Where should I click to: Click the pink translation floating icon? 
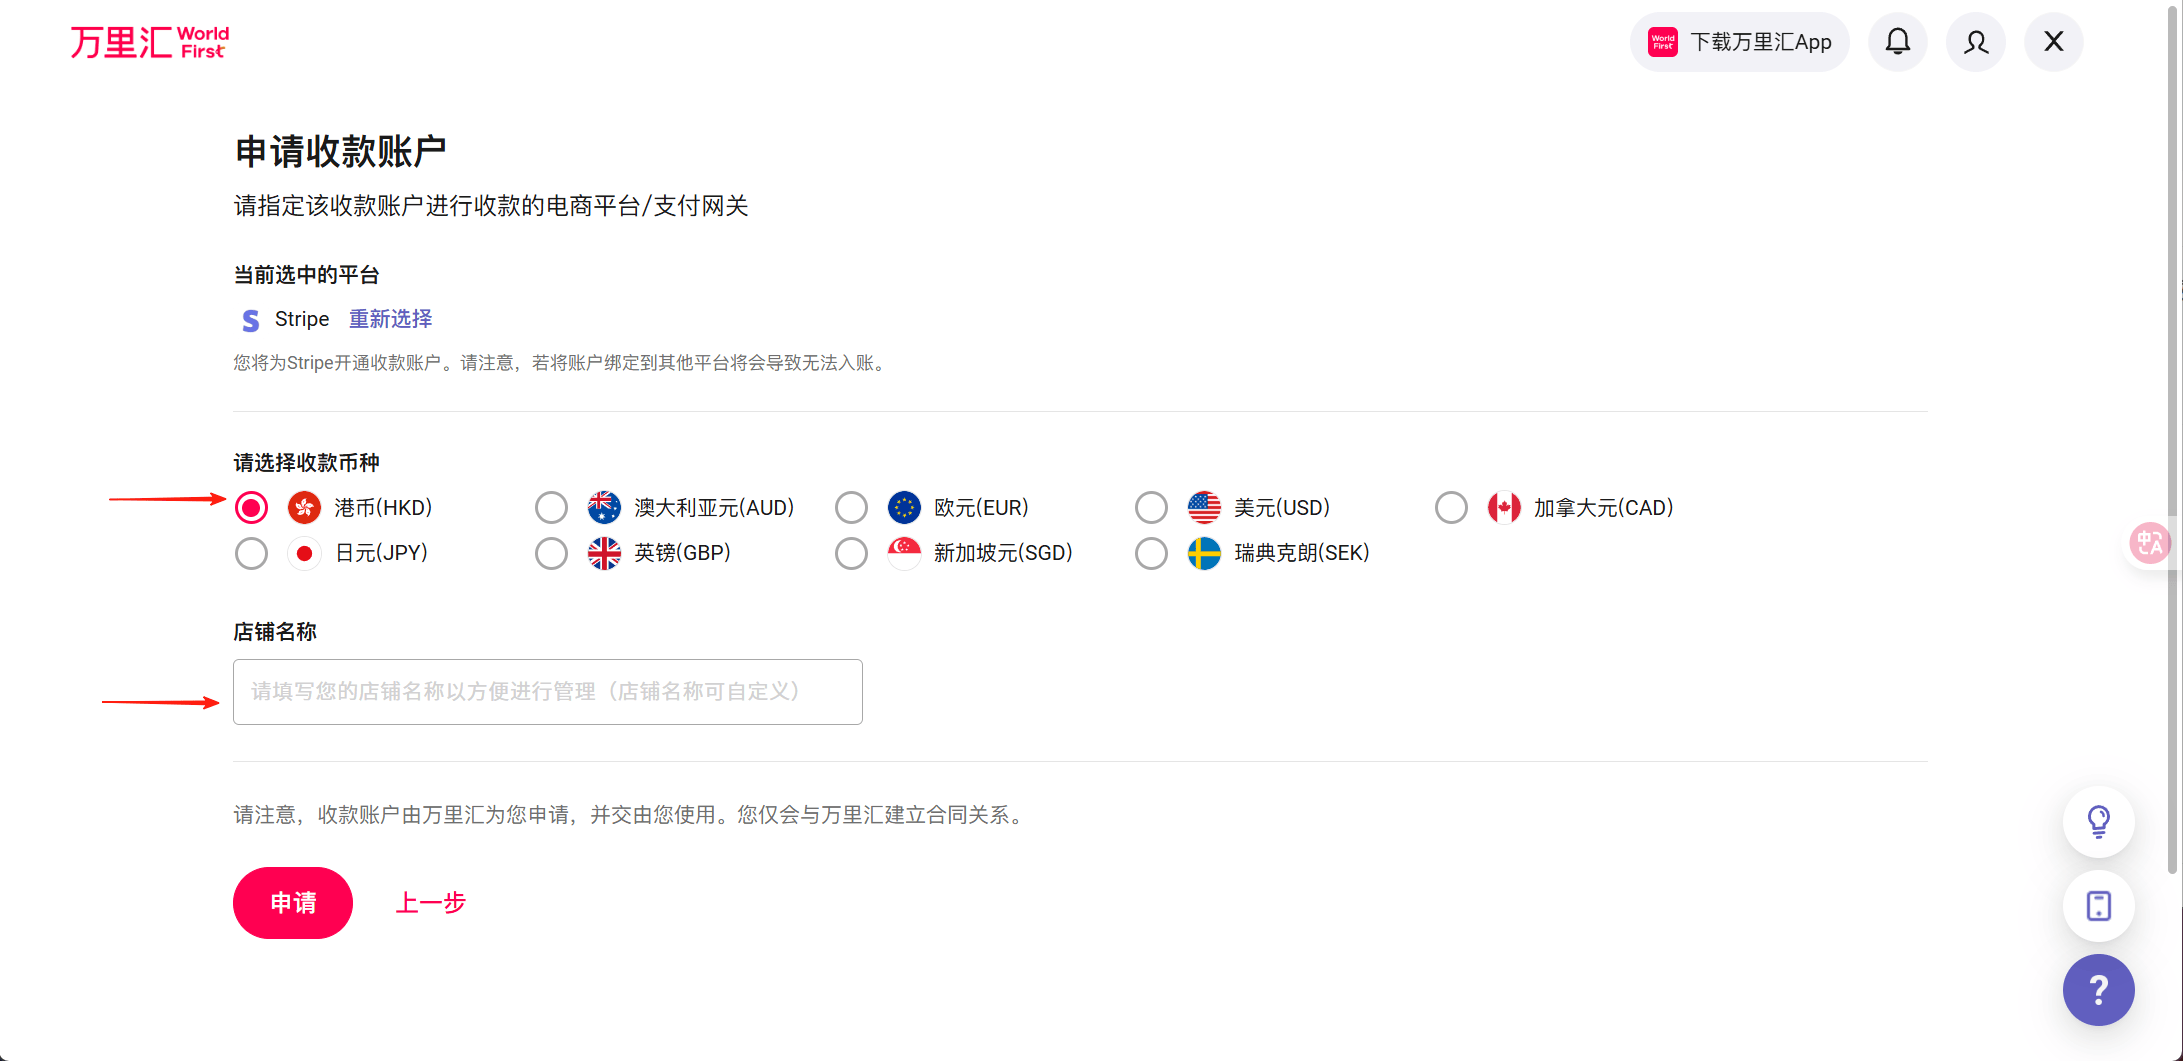point(2149,543)
